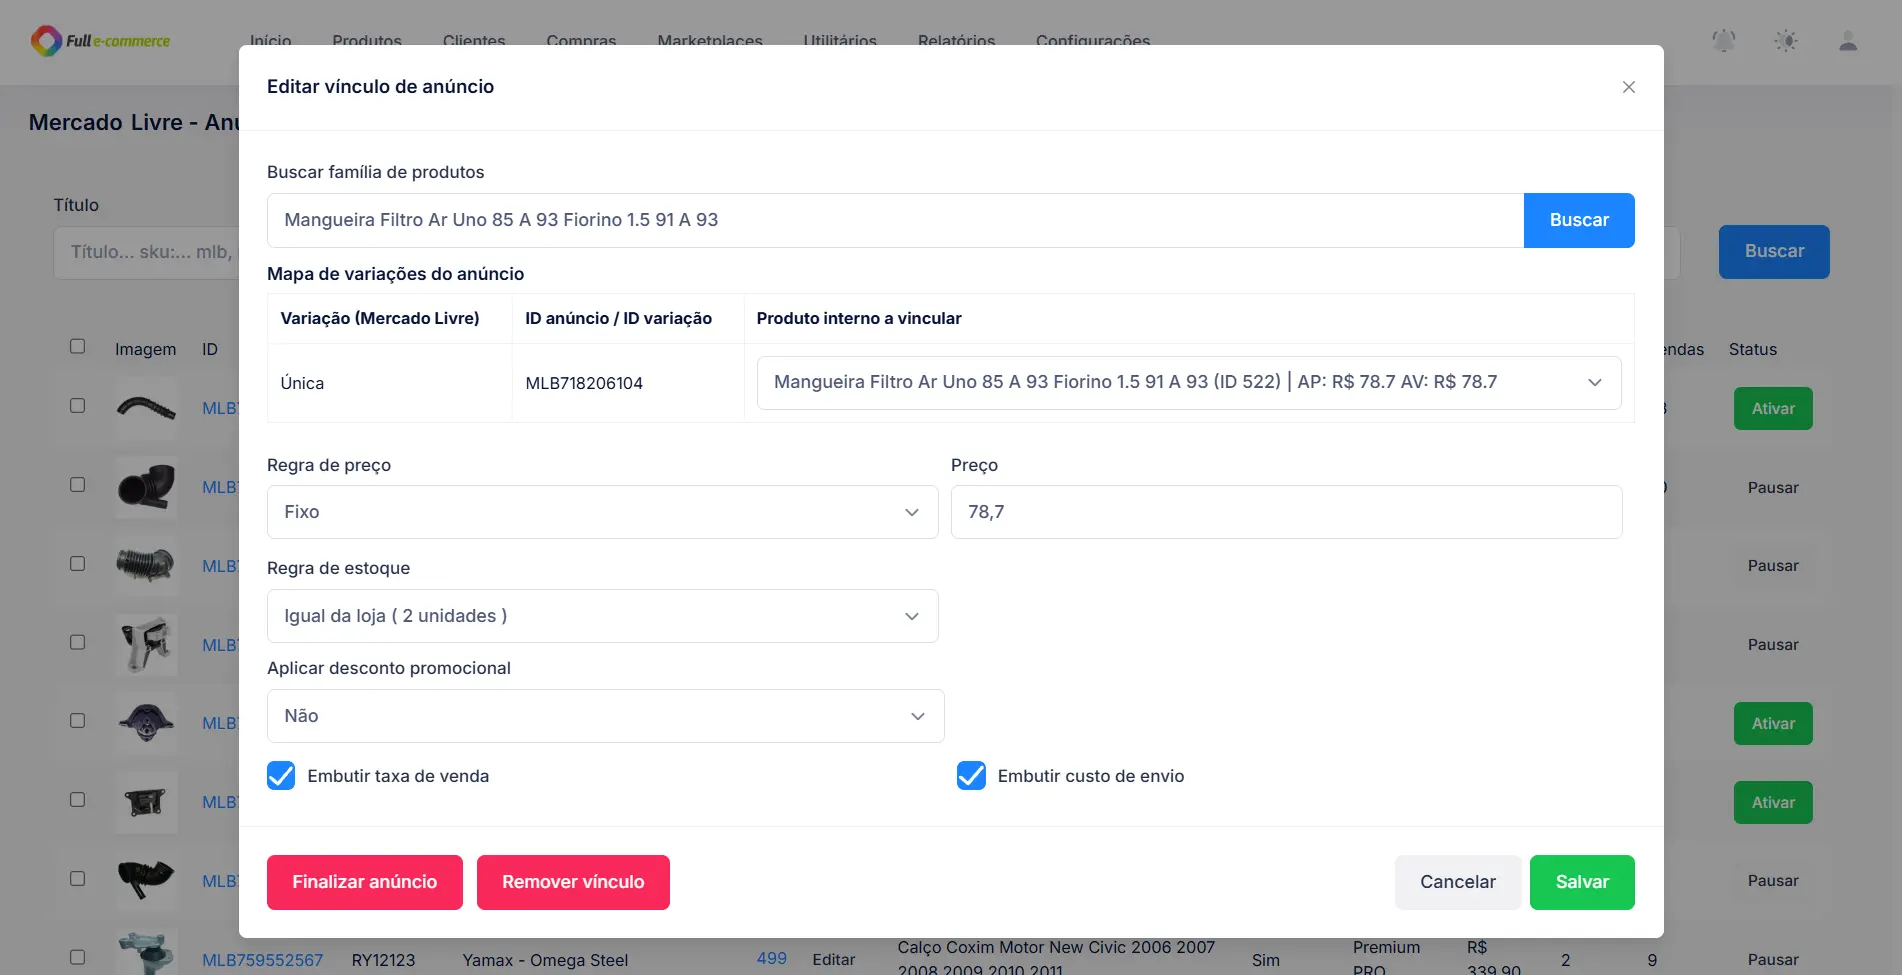Toggle Embutir custo de envio checkbox
Viewport: 1902px width, 975px height.
[971, 776]
